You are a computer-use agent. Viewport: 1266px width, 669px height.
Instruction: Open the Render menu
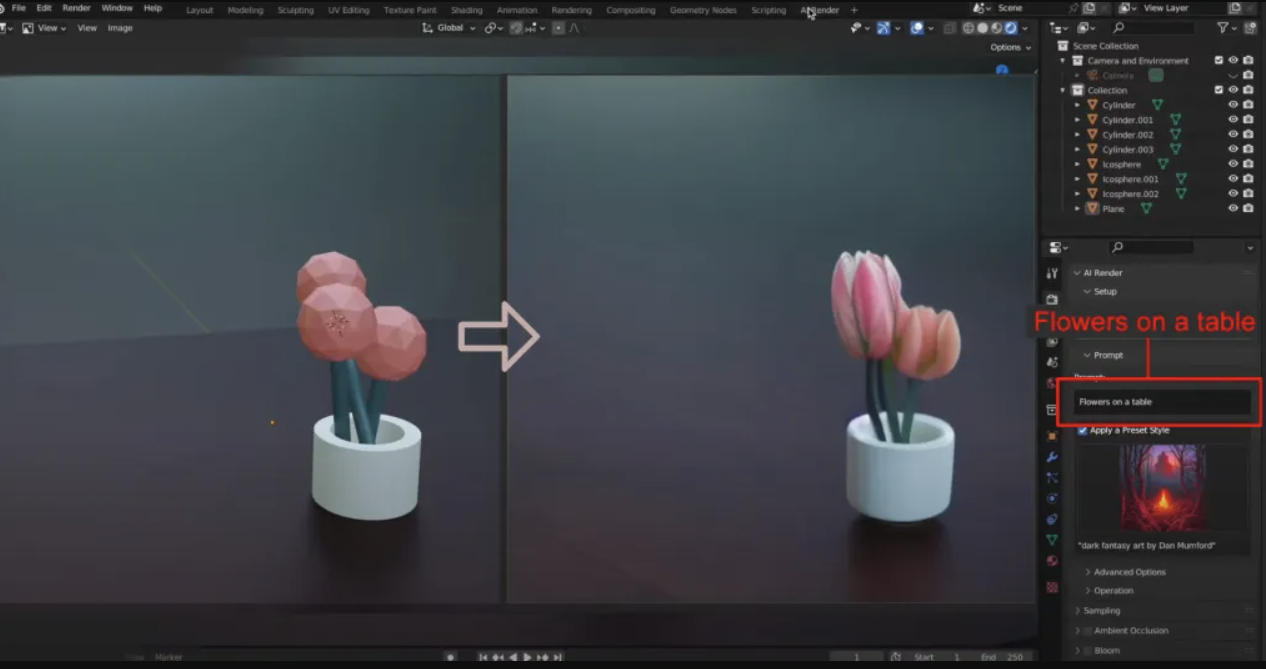click(x=76, y=8)
